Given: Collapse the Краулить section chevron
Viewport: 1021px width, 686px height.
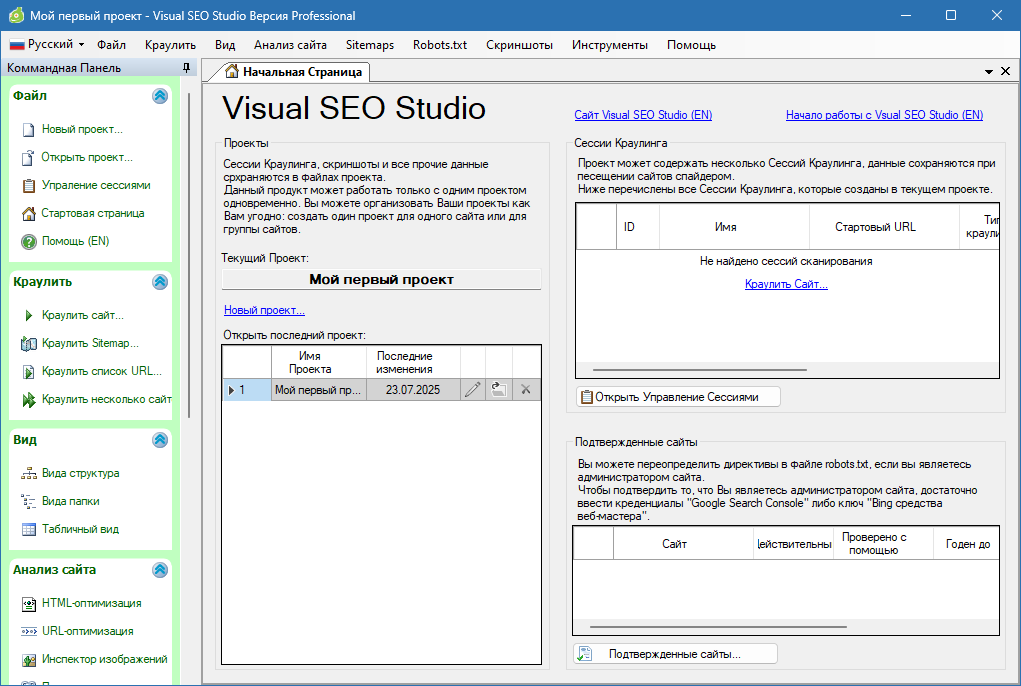Looking at the screenshot, I should [160, 282].
